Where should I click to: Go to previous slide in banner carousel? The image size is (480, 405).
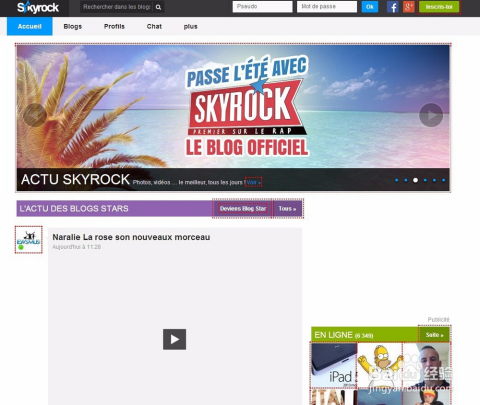(35, 115)
